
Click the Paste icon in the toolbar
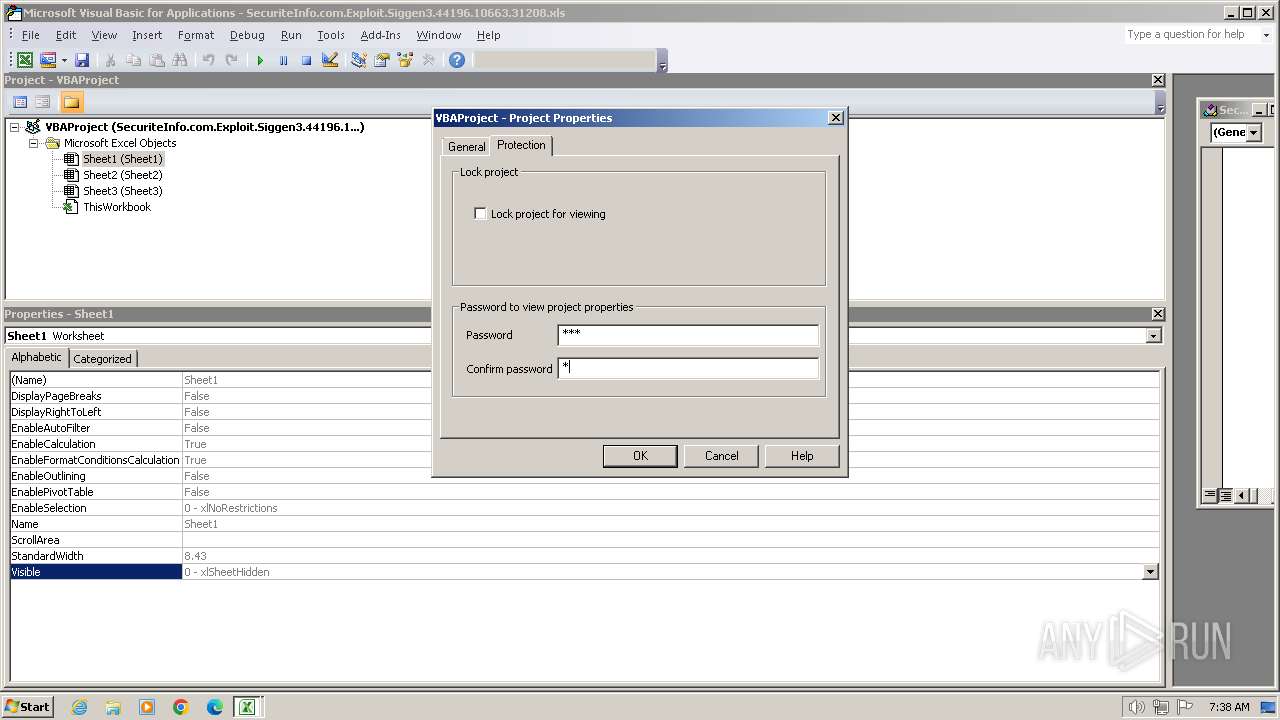(x=156, y=60)
